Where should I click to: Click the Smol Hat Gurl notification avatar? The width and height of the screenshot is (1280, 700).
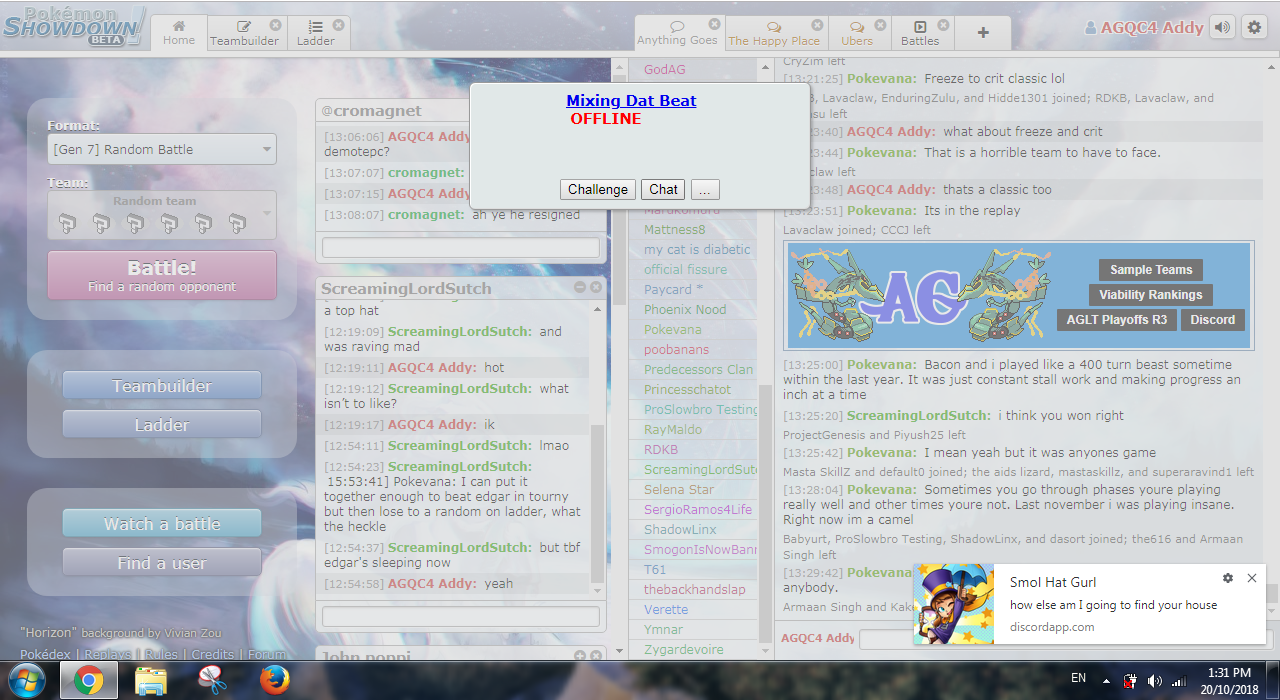pos(954,604)
